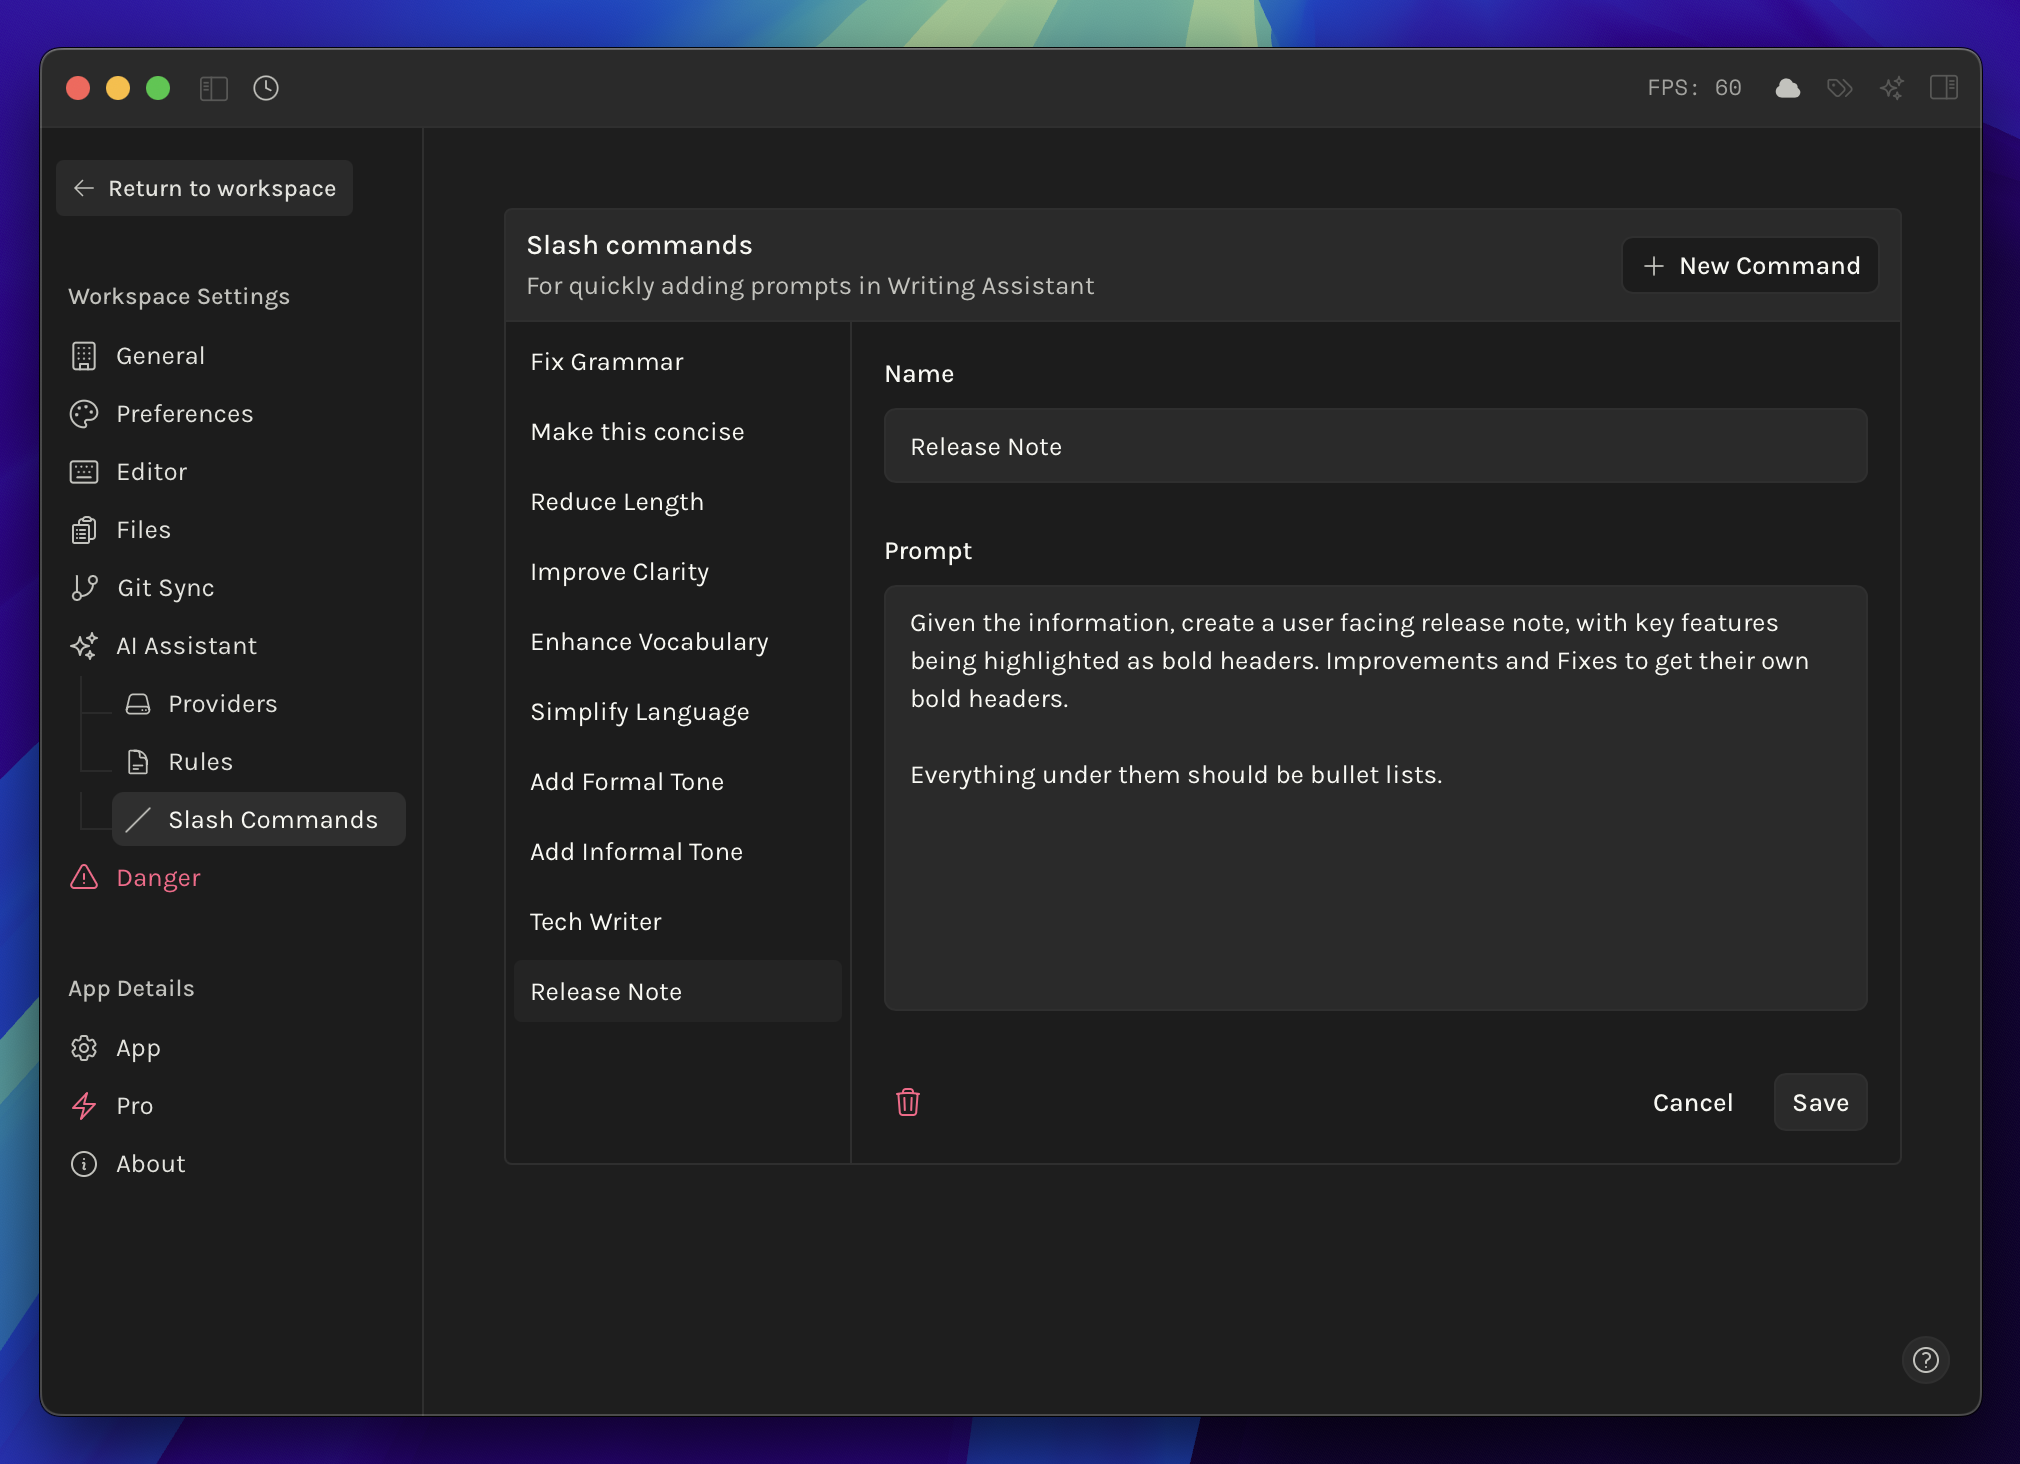Viewport: 2020px width, 1464px height.
Task: Click the Git Sync branch icon
Action: click(x=85, y=588)
